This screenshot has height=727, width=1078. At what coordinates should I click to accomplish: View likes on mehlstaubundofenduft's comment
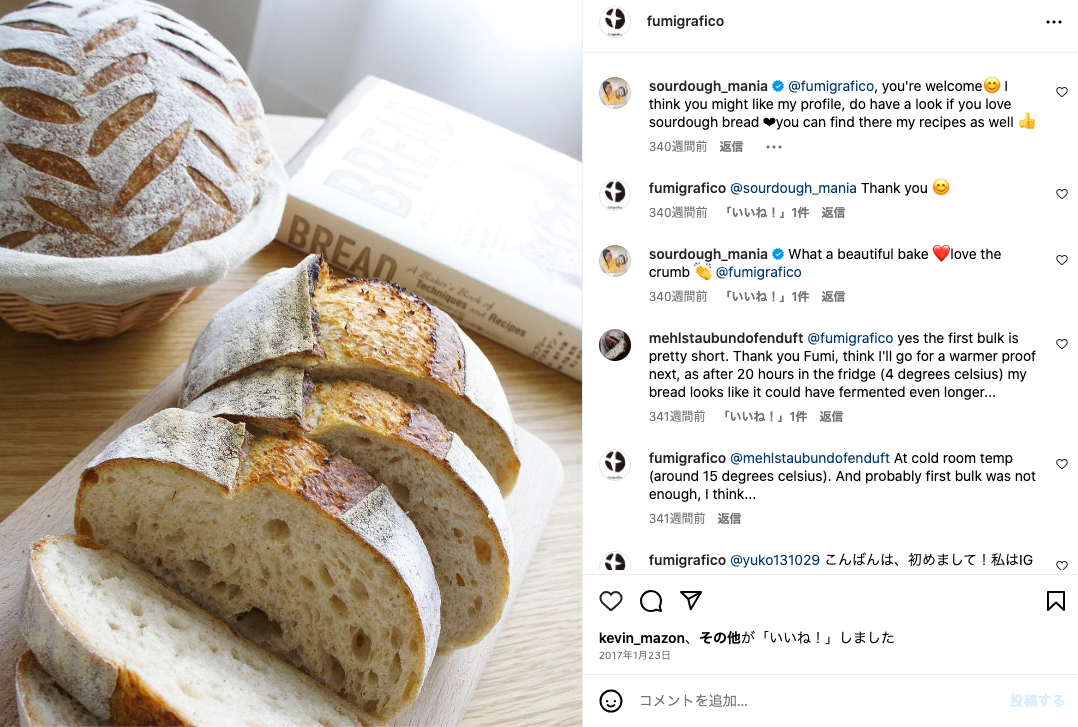pyautogui.click(x=764, y=417)
